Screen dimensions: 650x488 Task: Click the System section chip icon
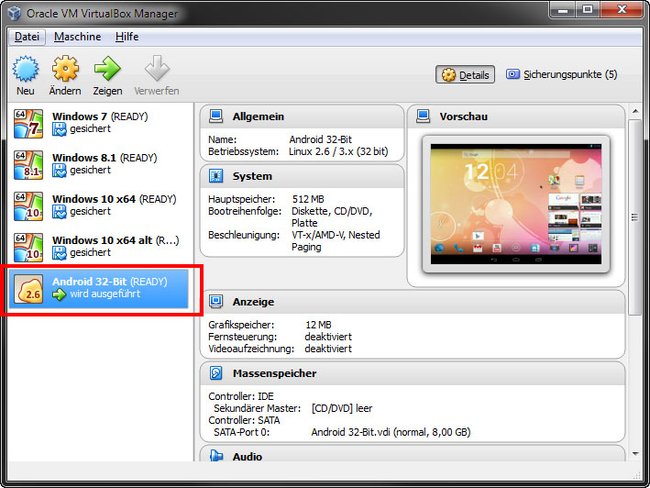(216, 176)
